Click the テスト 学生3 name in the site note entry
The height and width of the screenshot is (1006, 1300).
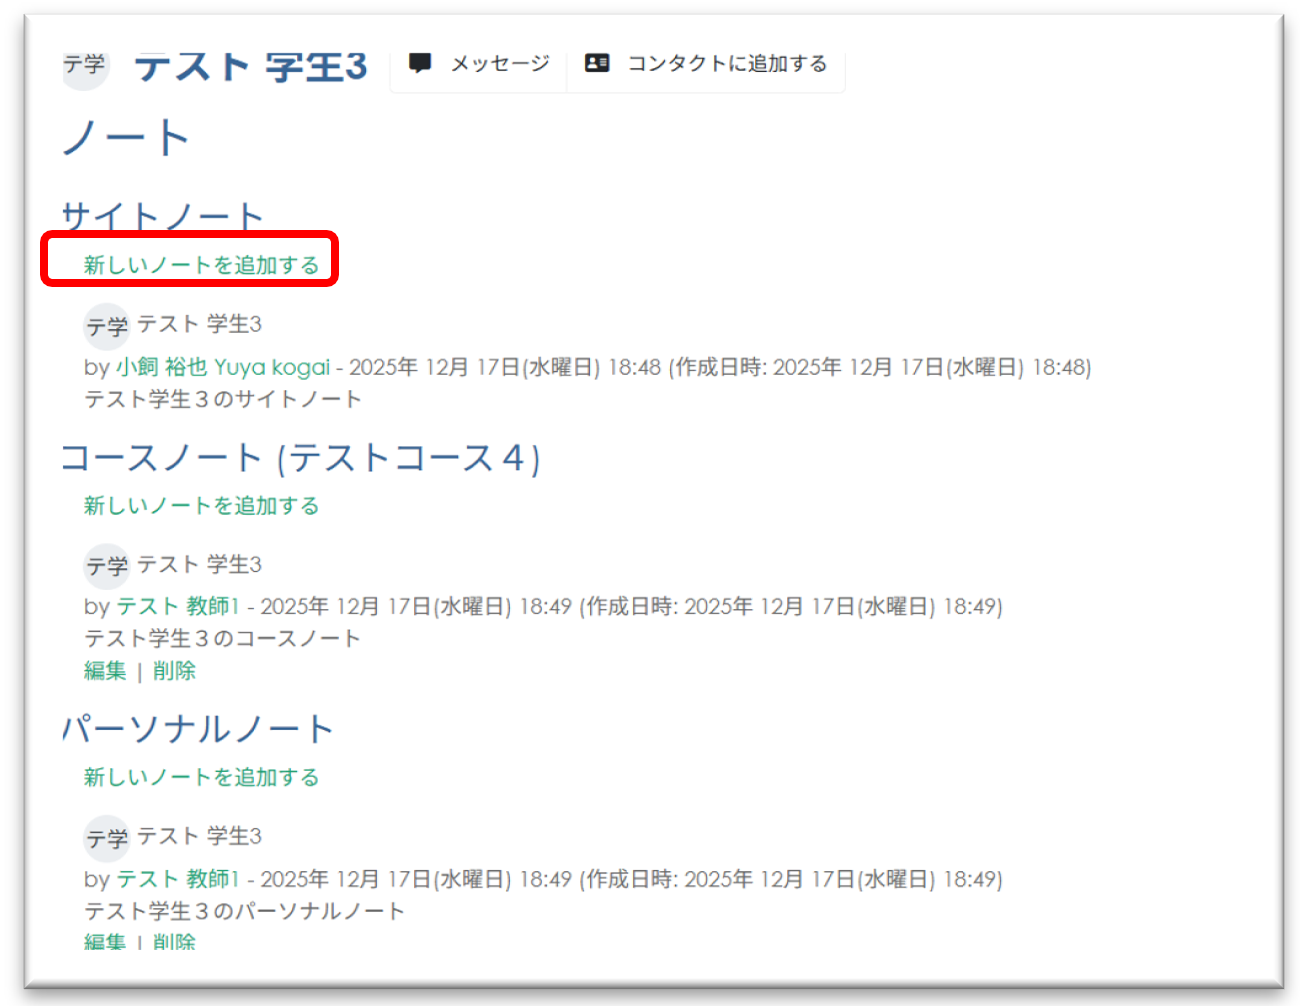[x=199, y=325]
